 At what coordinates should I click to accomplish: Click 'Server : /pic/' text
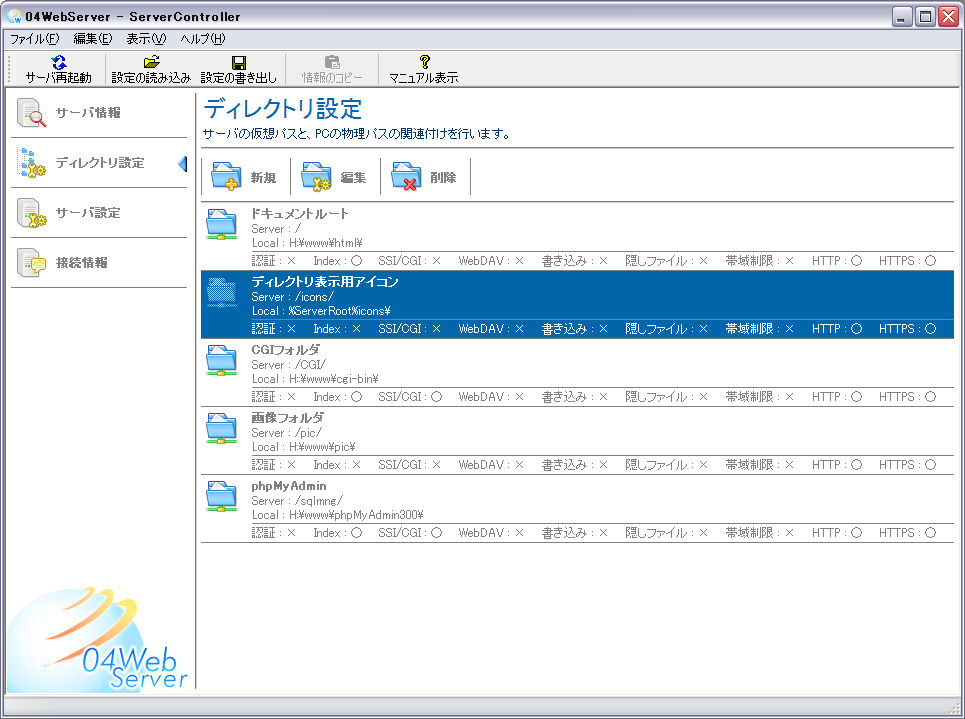286,432
